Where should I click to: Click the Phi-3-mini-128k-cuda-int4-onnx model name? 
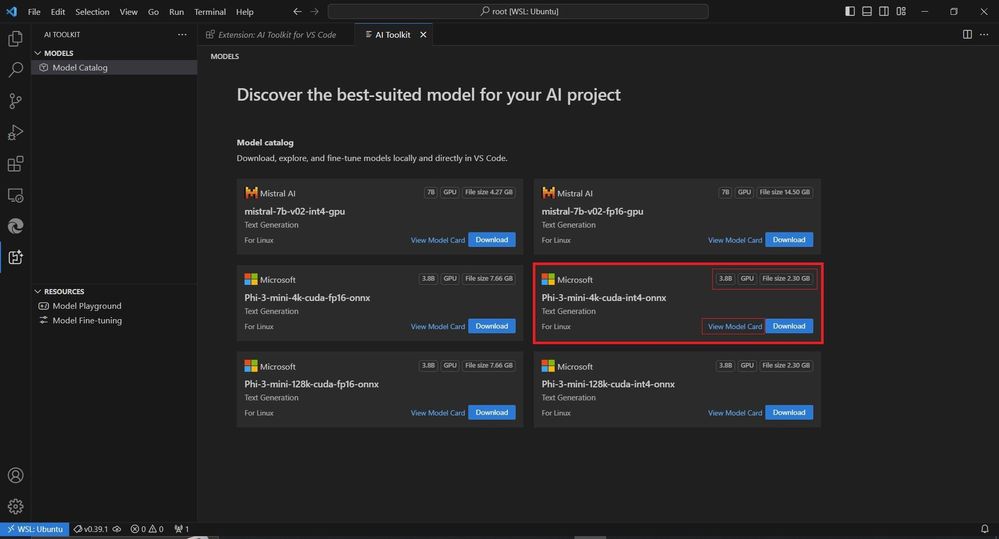(608, 384)
